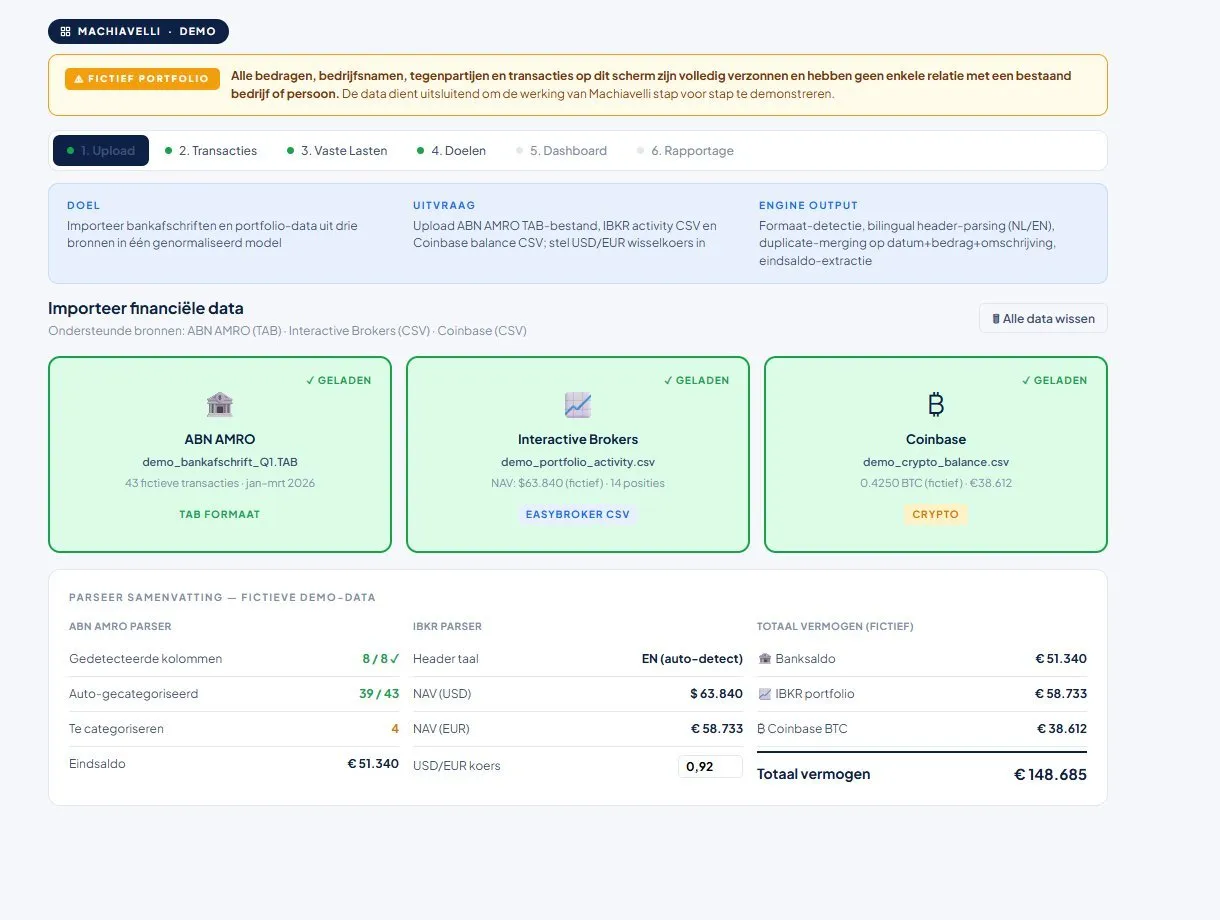
Task: Click the Fictief Portfolio warning label
Action: [x=142, y=79]
